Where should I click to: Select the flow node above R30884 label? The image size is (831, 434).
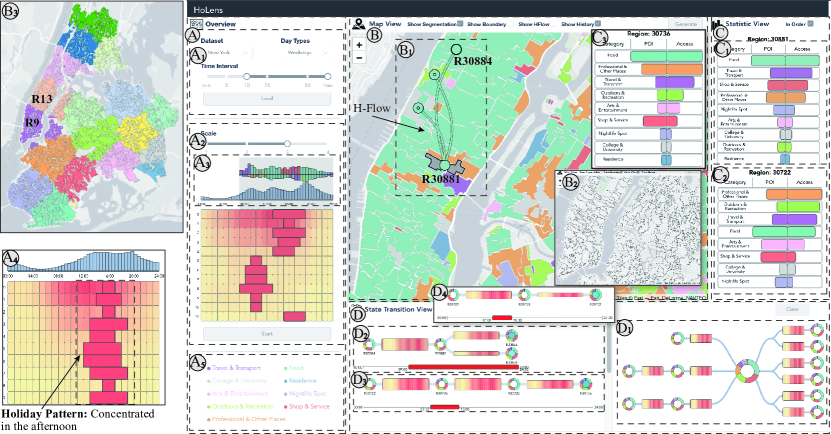pos(456,49)
